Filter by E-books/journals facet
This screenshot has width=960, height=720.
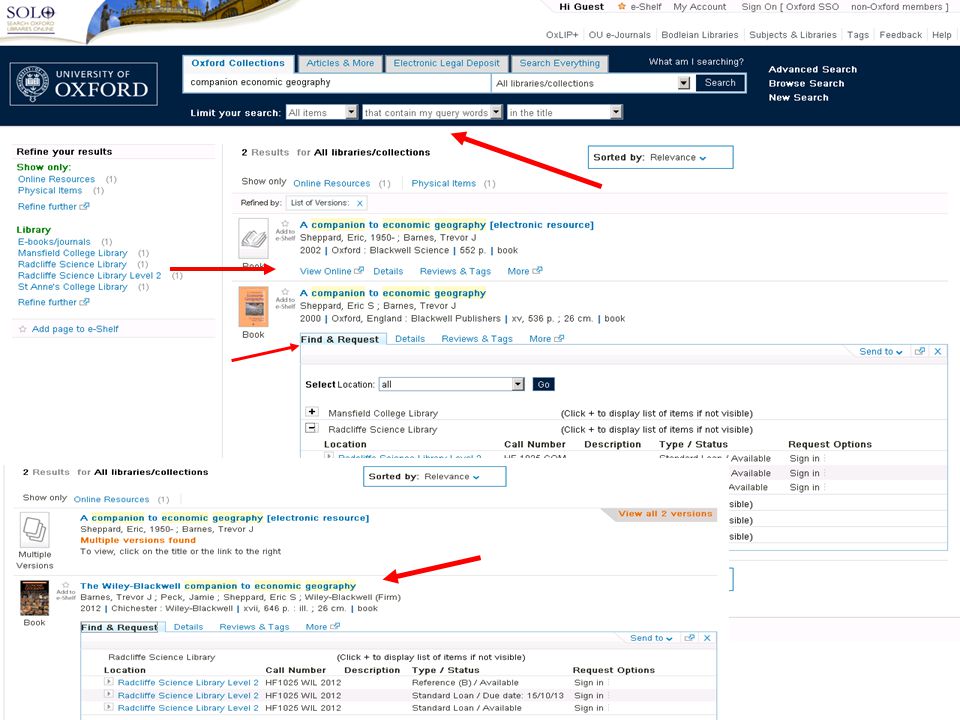coord(54,242)
